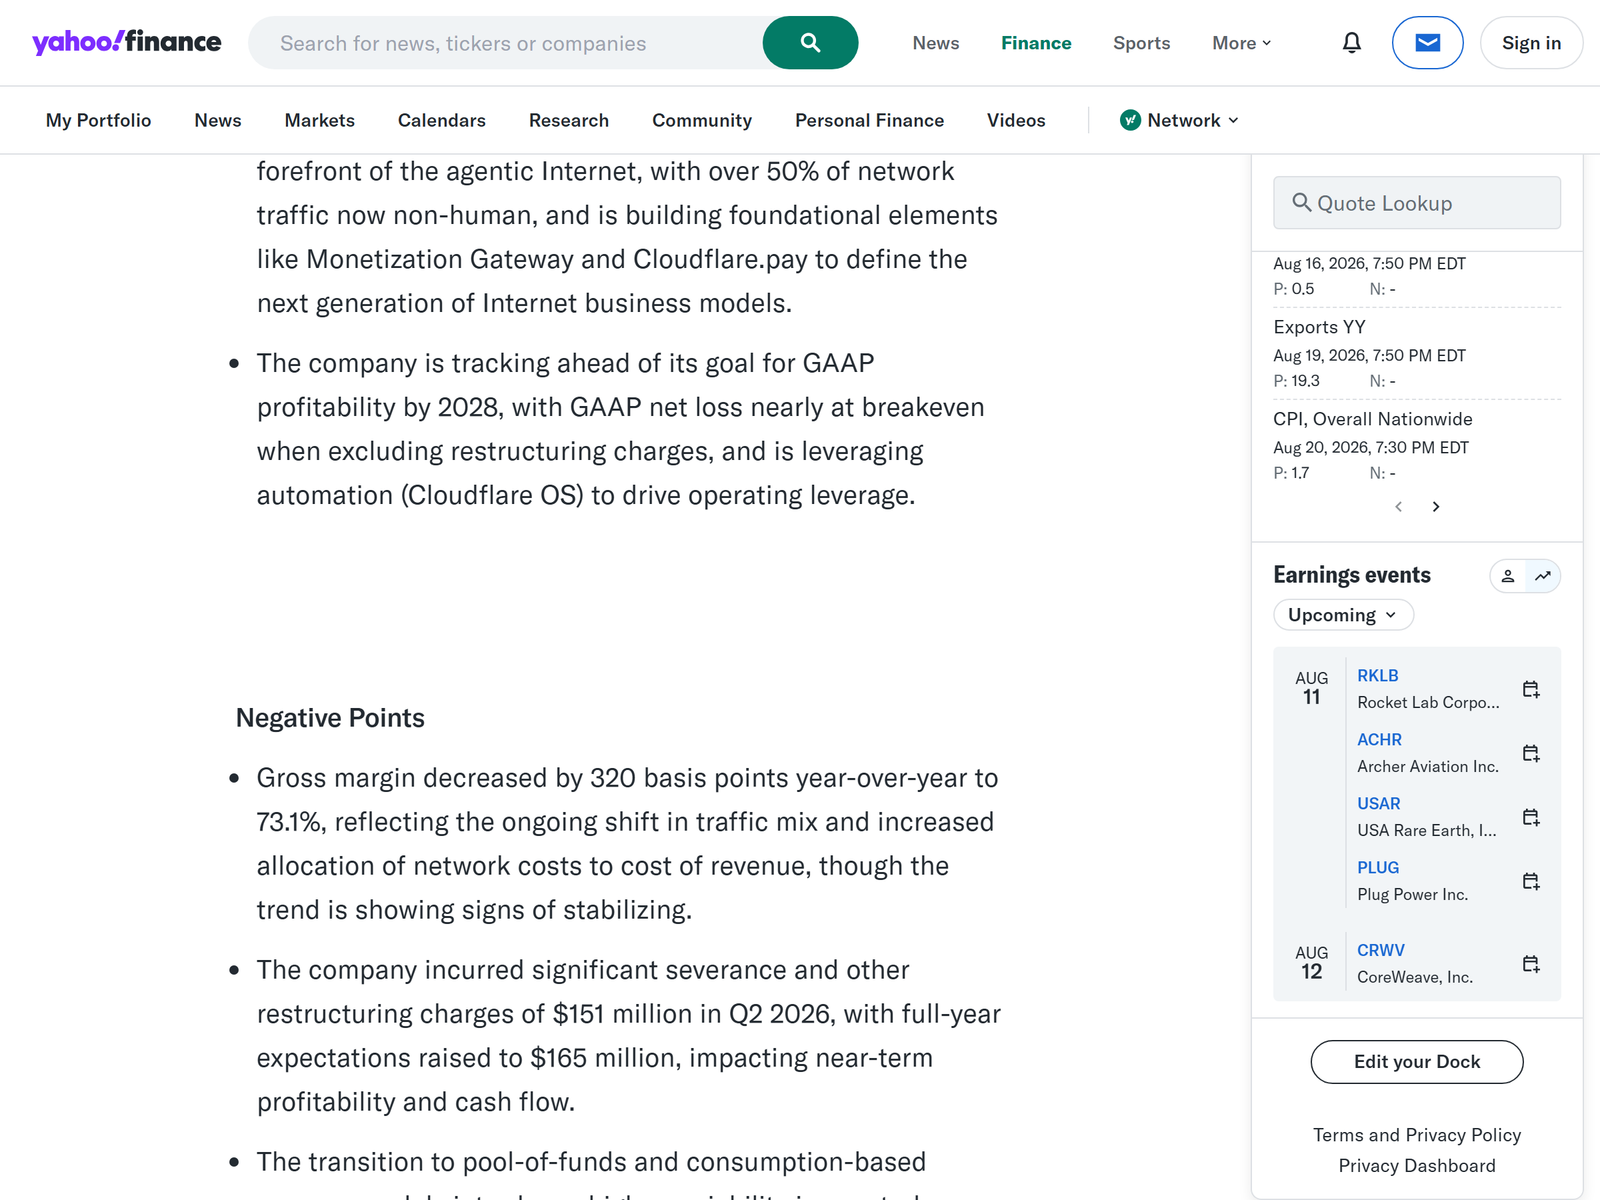This screenshot has height=1200, width=1600.
Task: Open the ACHR ticker link
Action: coord(1380,740)
